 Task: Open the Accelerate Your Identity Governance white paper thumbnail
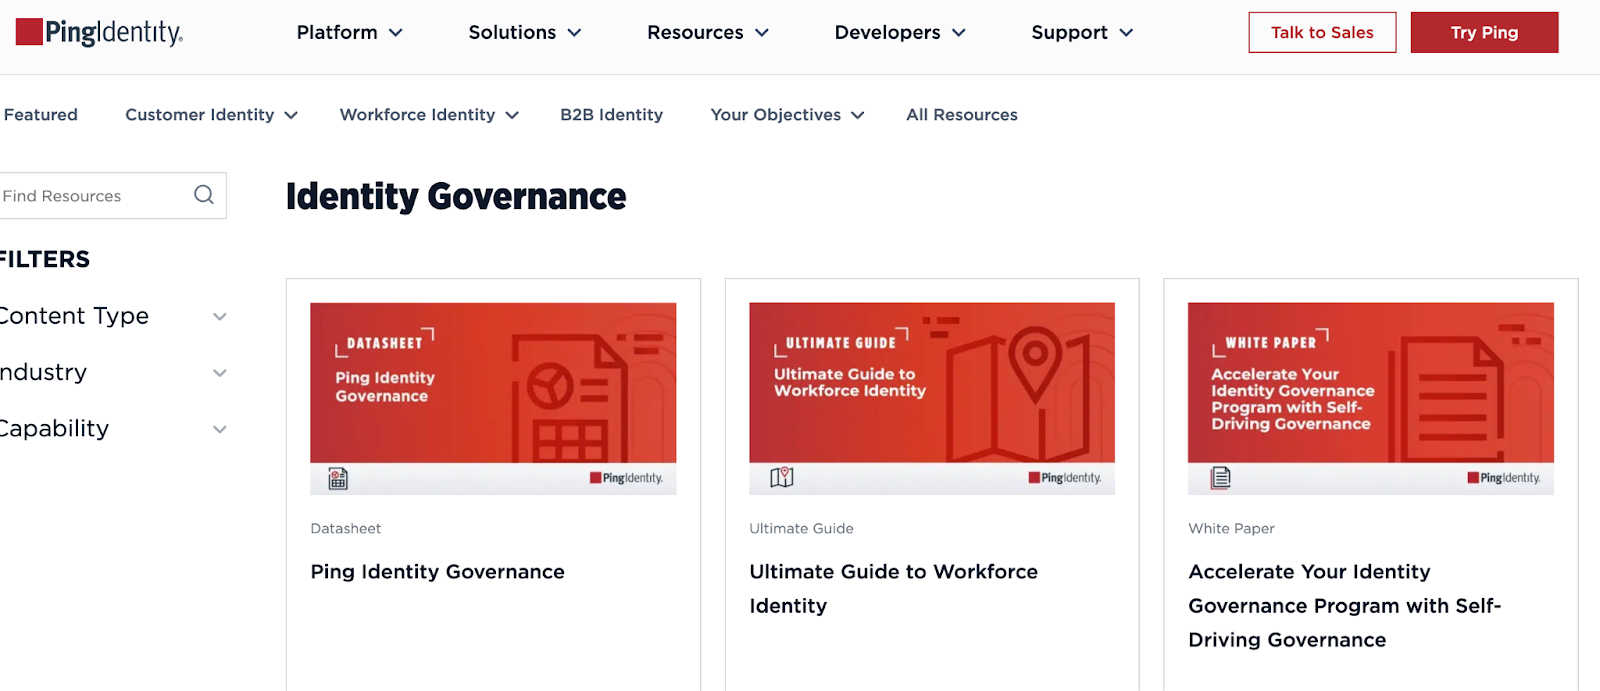(1370, 398)
